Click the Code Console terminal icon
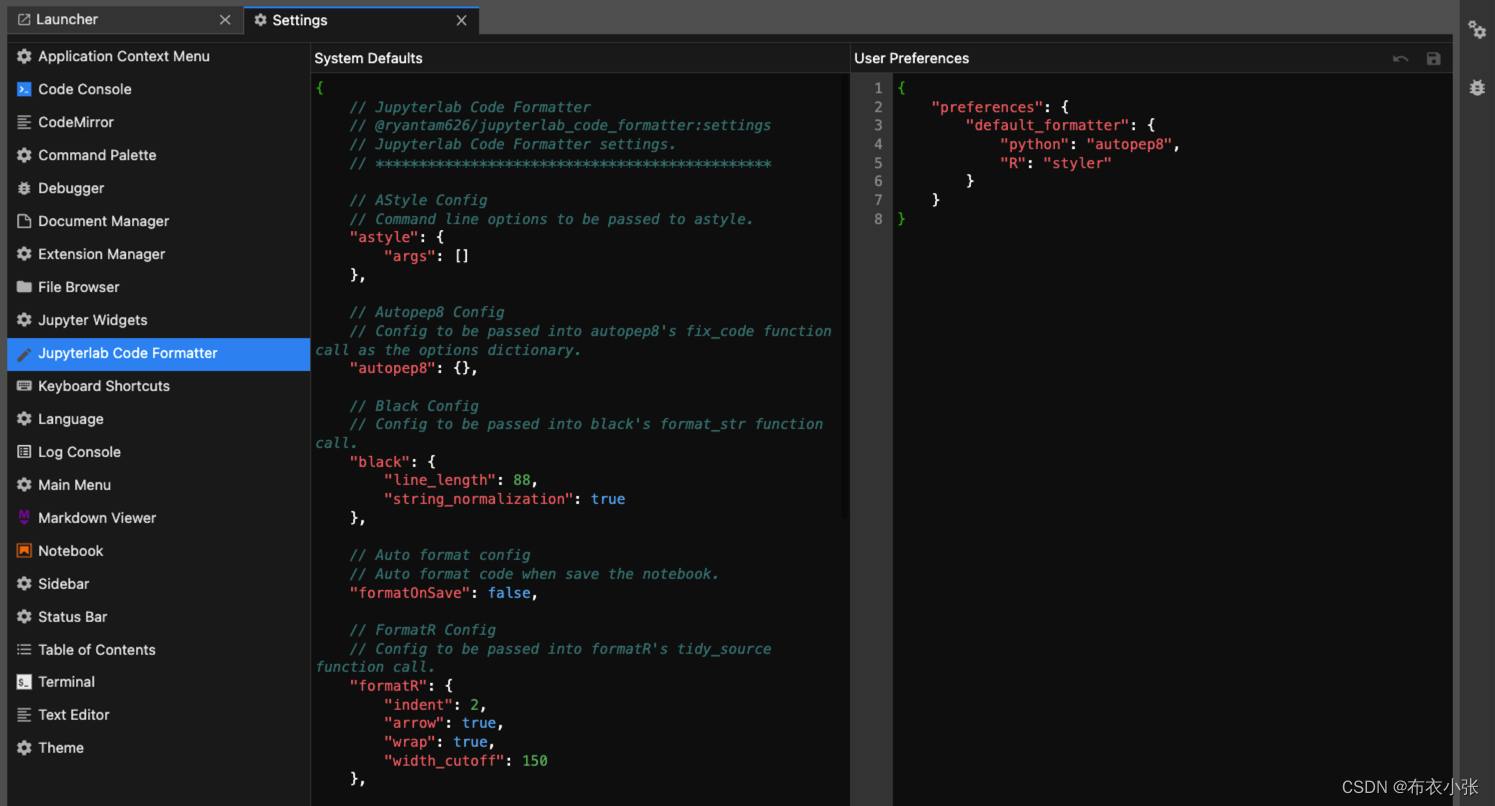The height and width of the screenshot is (806, 1495). tap(24, 90)
